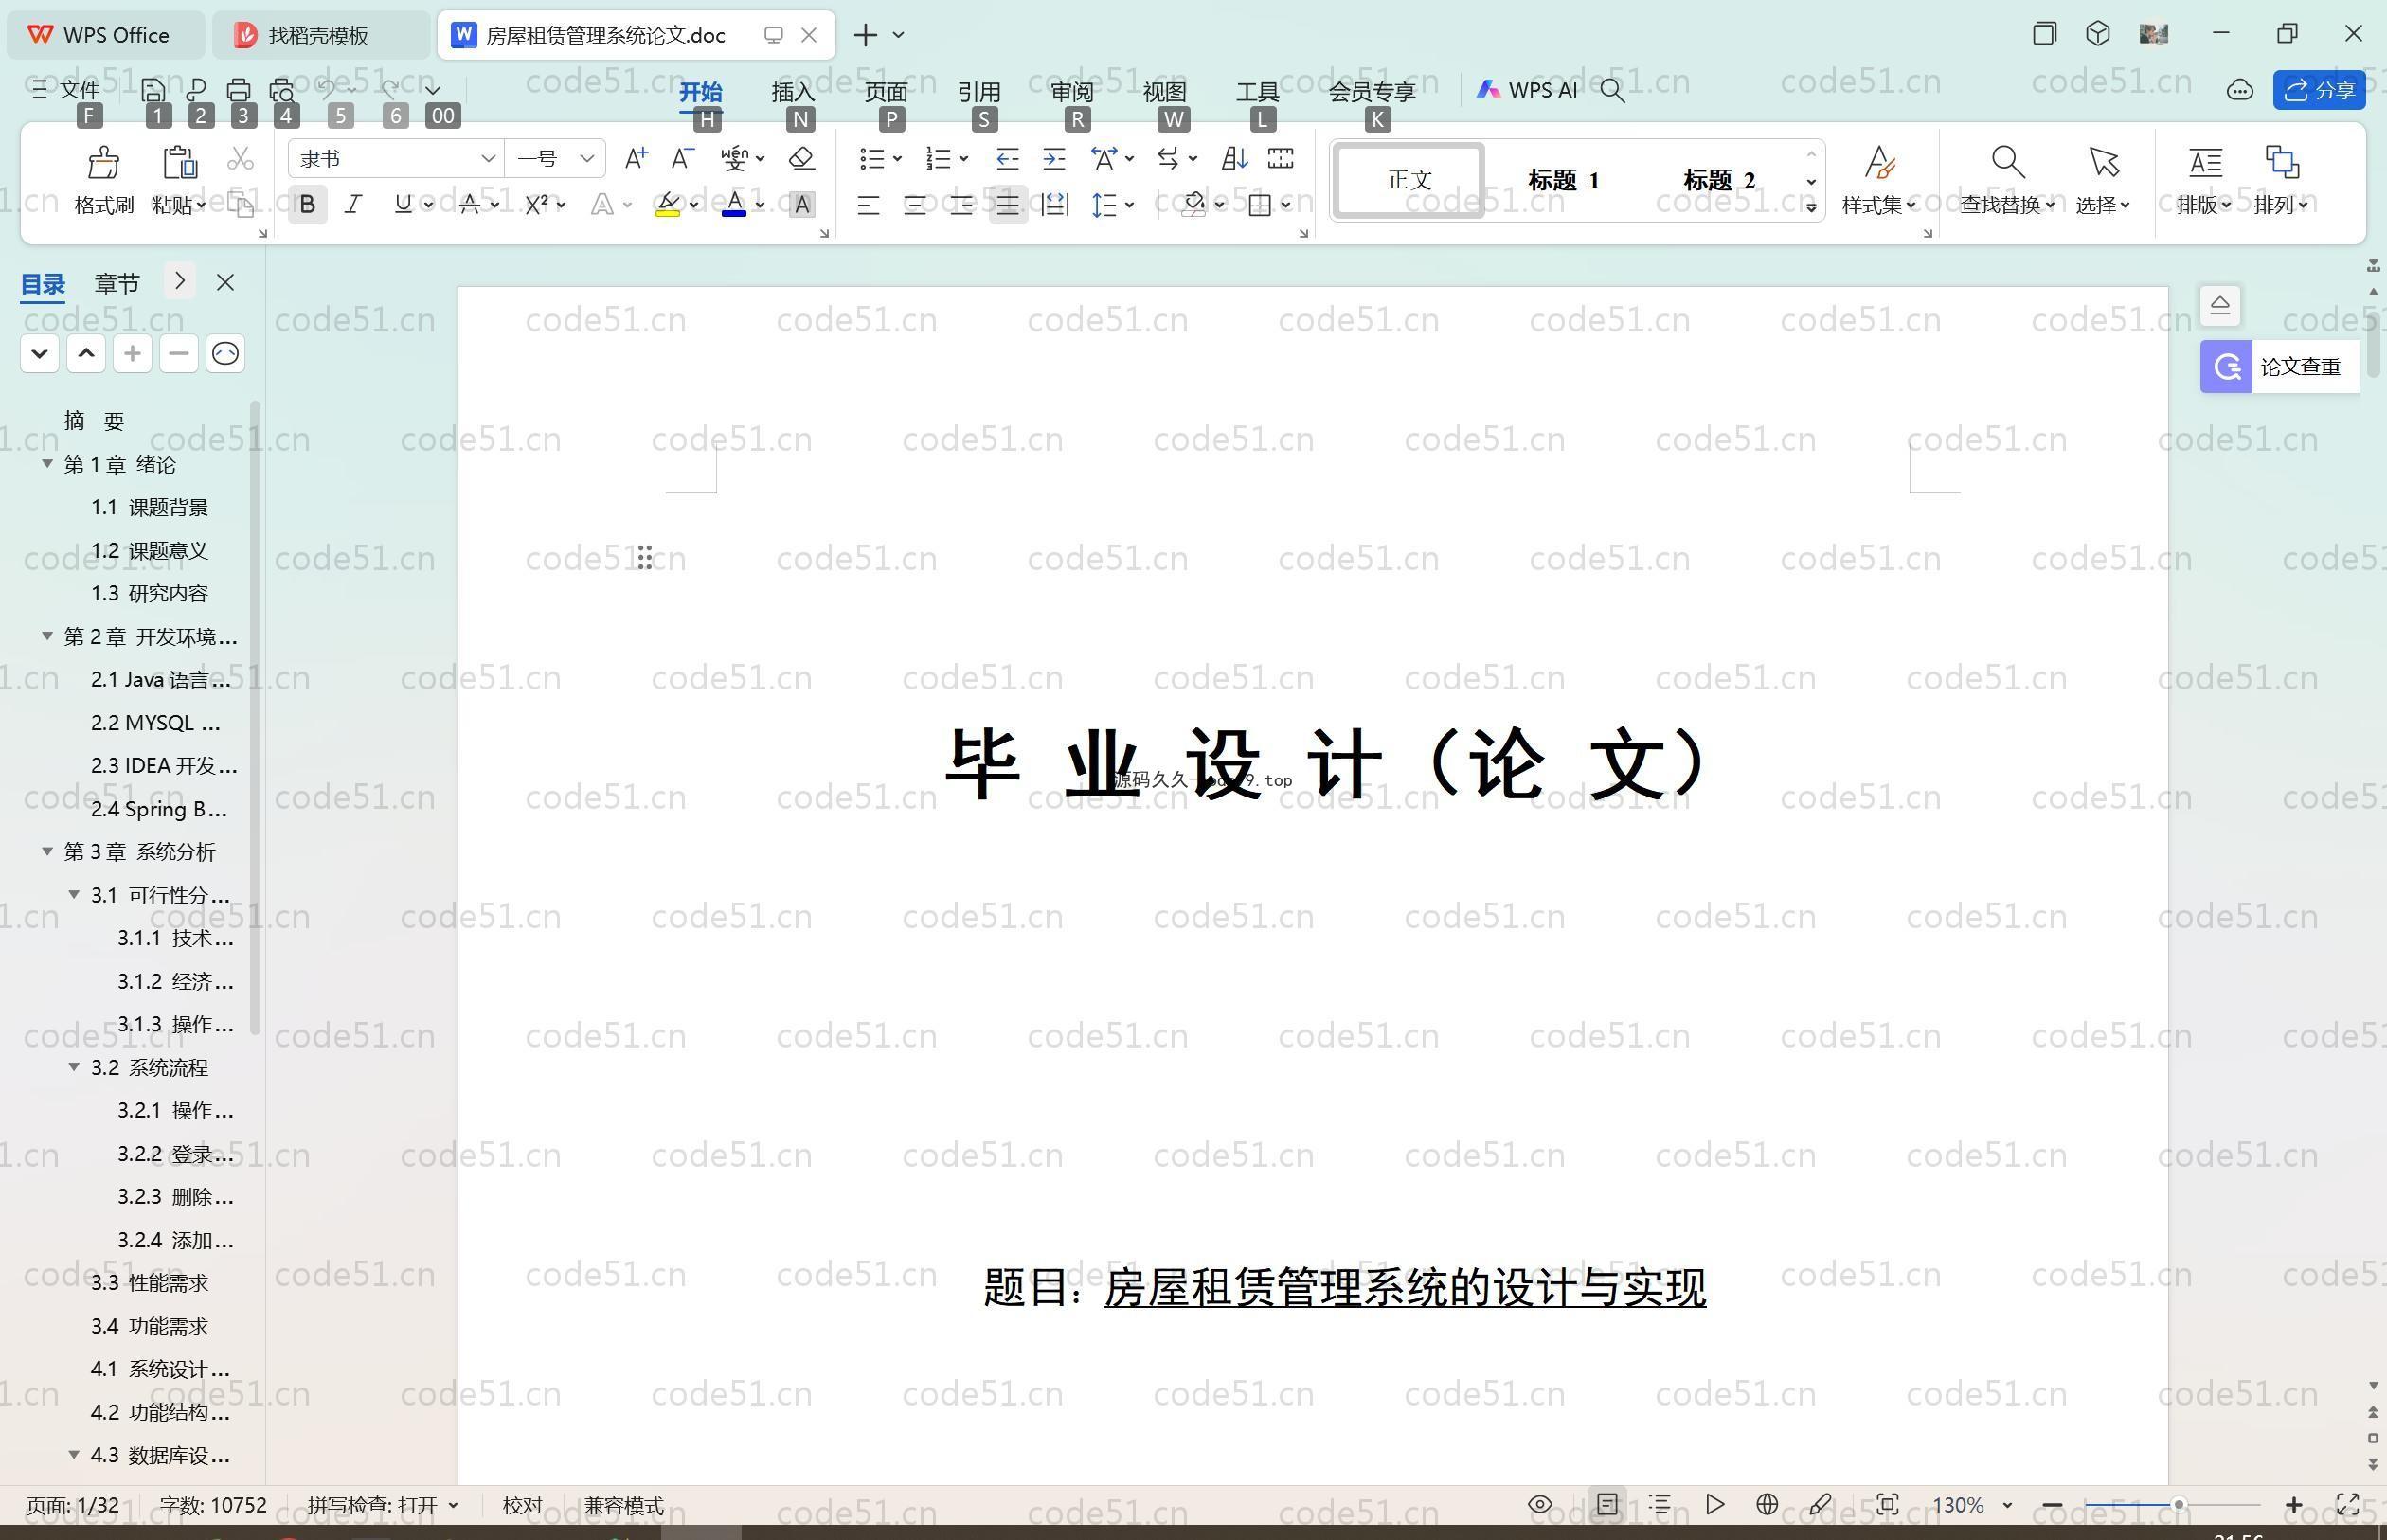The width and height of the screenshot is (2387, 1540).
Task: Collapse 第2章 开发环境 tree node
Action: coord(47,636)
